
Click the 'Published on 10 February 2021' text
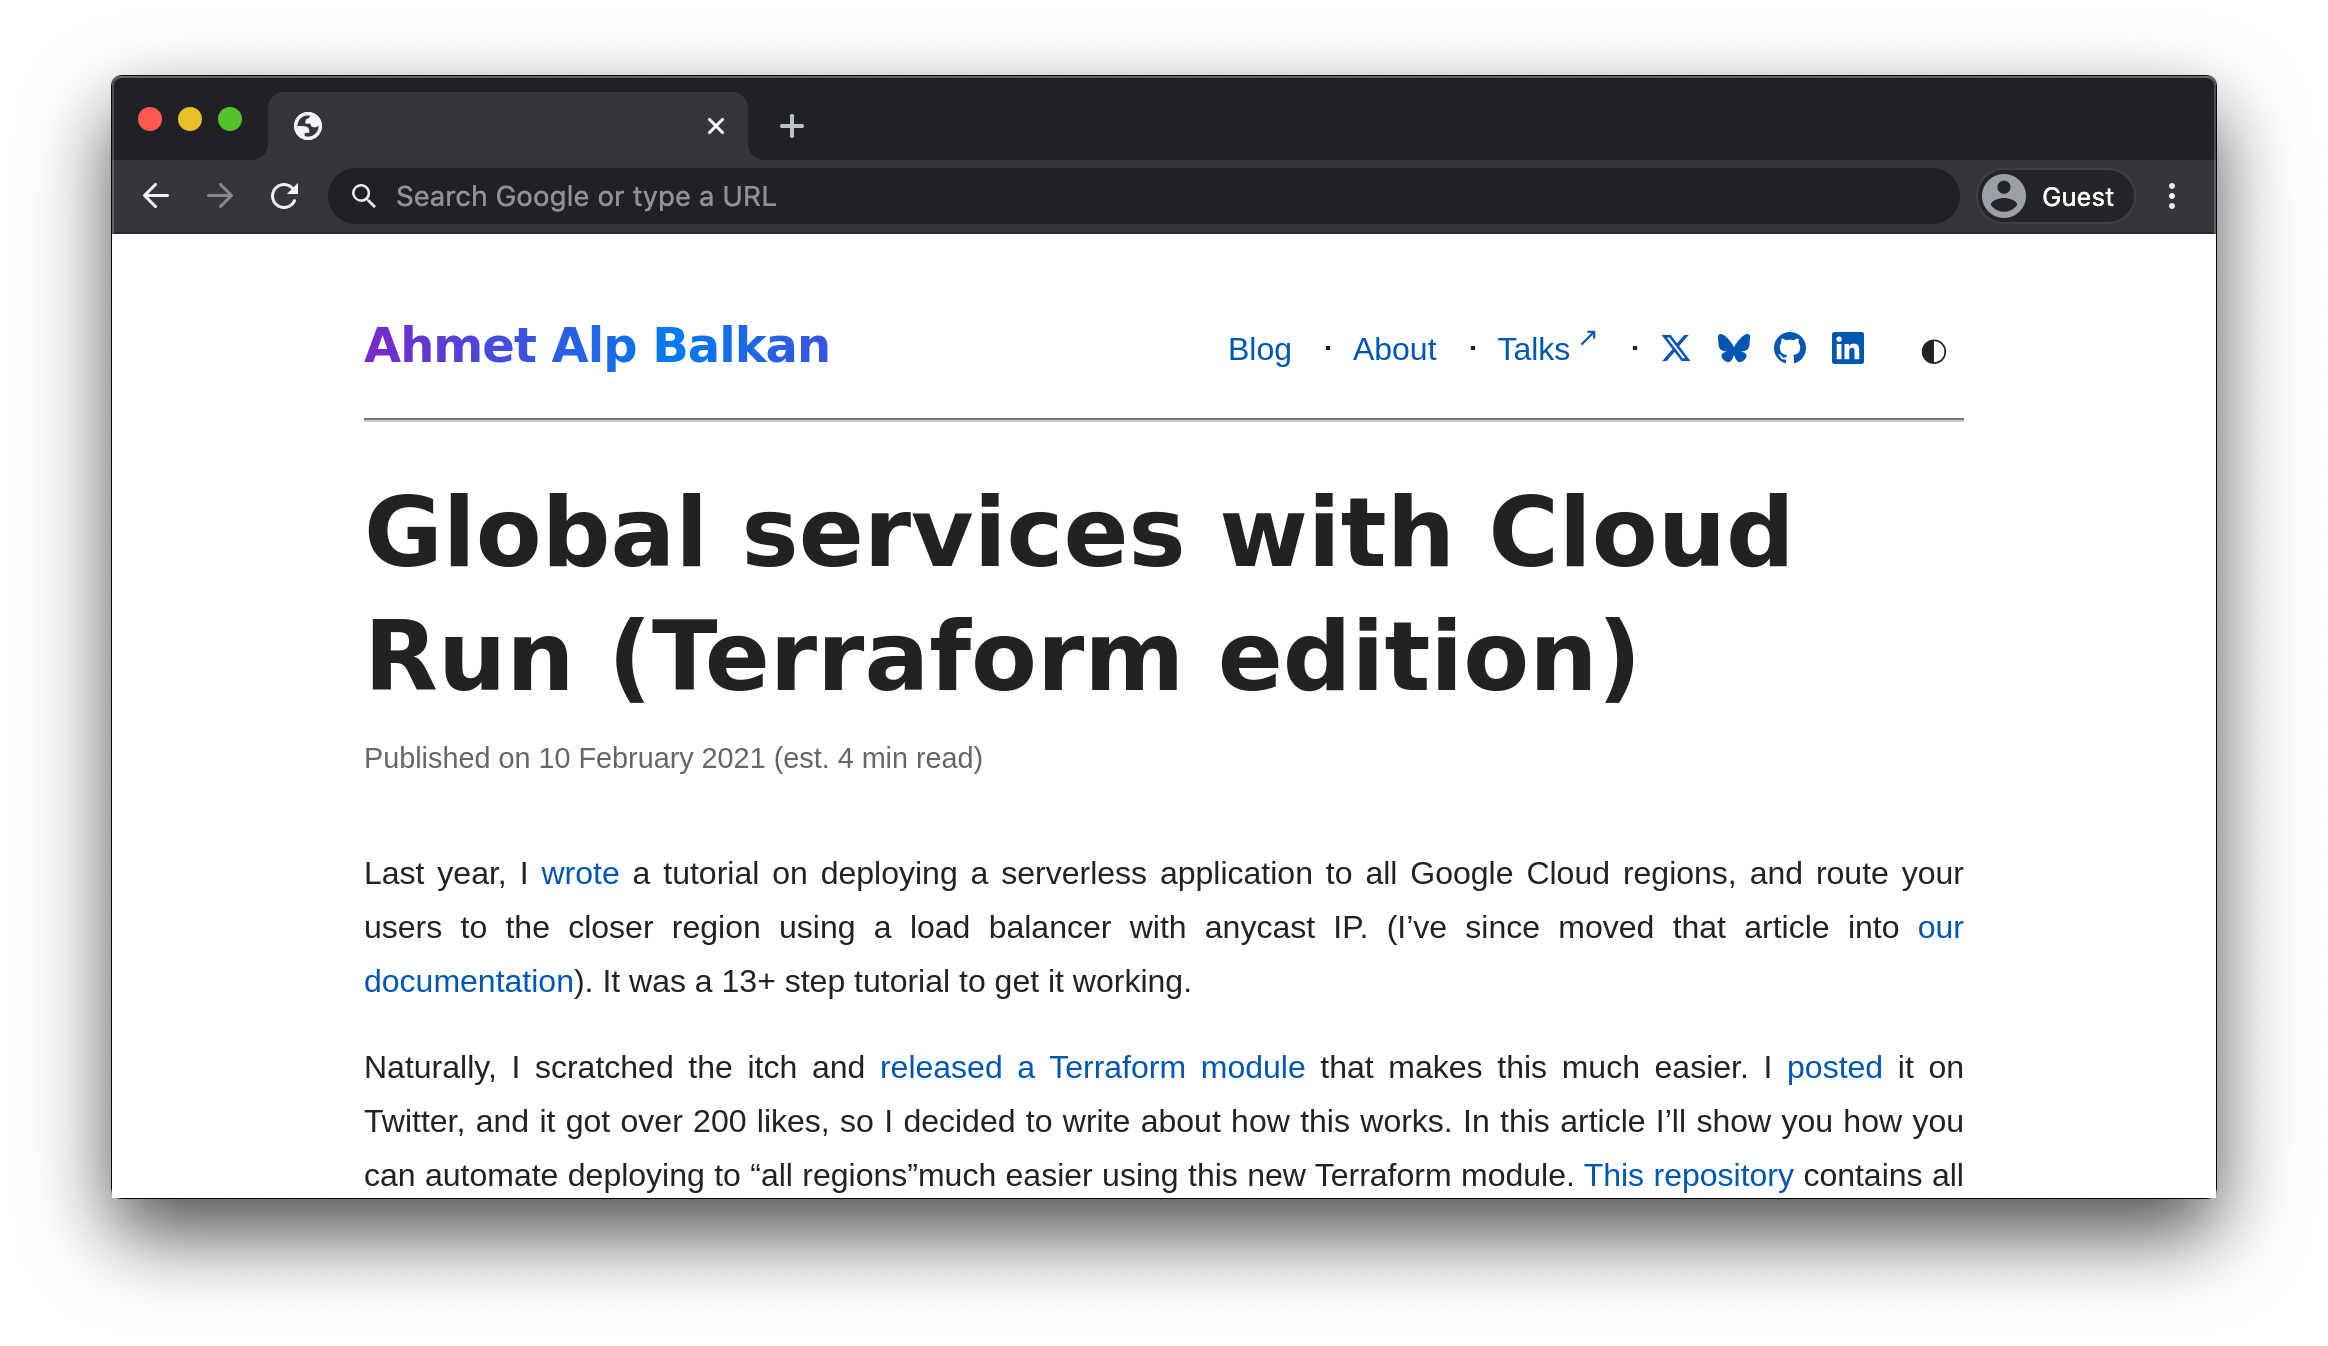pyautogui.click(x=564, y=758)
